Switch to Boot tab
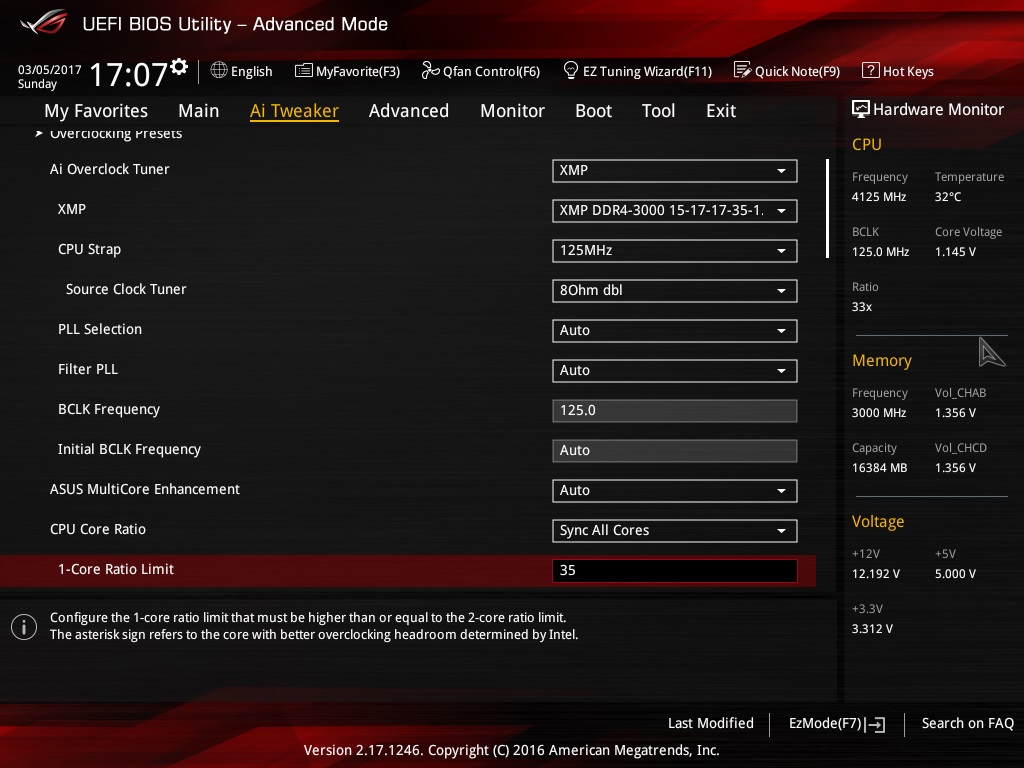This screenshot has width=1024, height=768. [593, 111]
